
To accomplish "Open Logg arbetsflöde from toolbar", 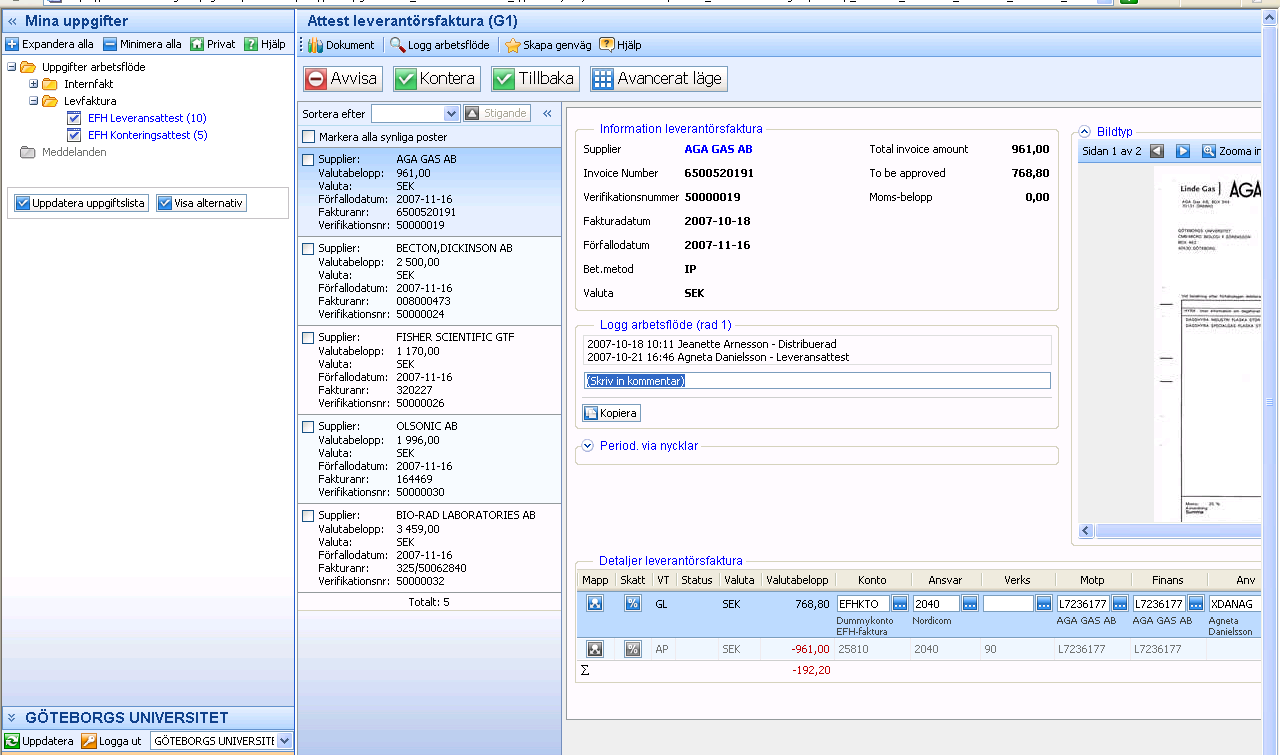I will coord(439,45).
